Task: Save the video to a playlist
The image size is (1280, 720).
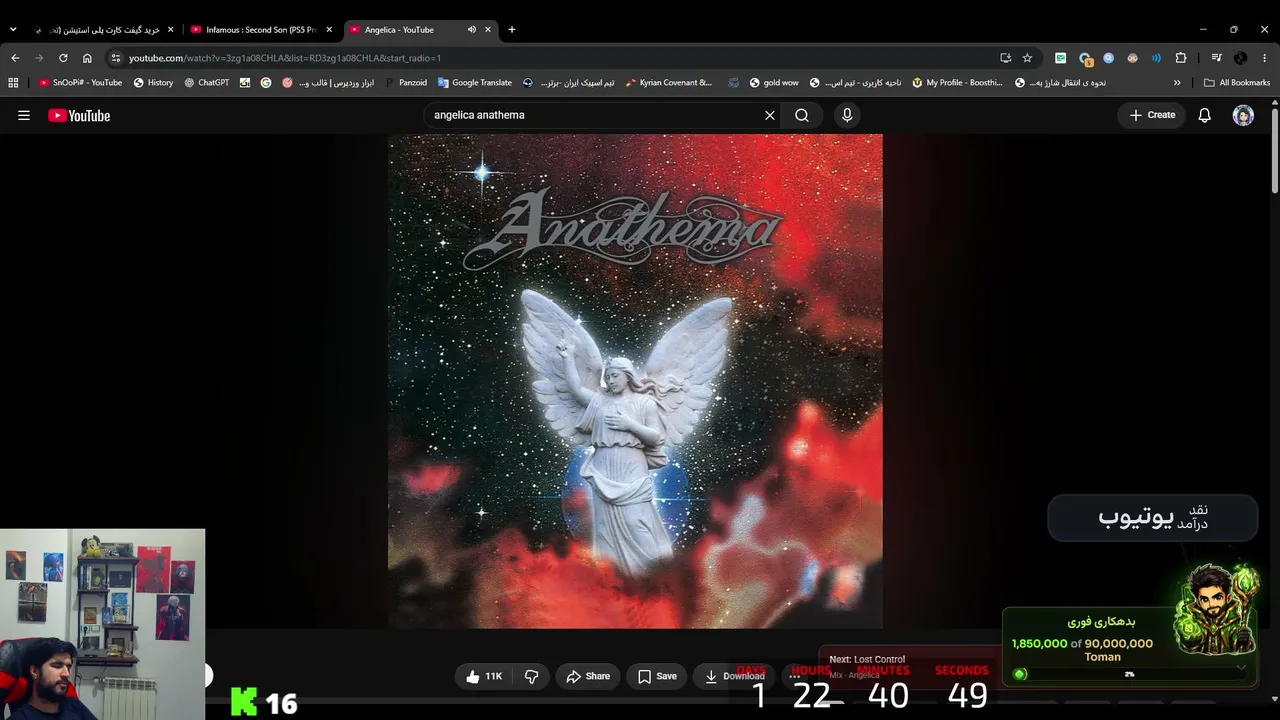Action: [657, 676]
